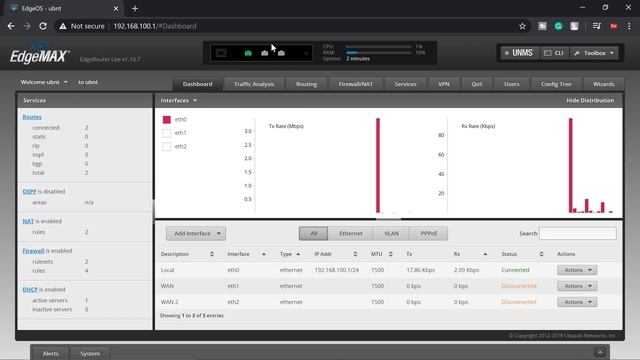Screen dimensions: 640x360
Task: Open the DHCP link in Services
Action: coord(30,289)
